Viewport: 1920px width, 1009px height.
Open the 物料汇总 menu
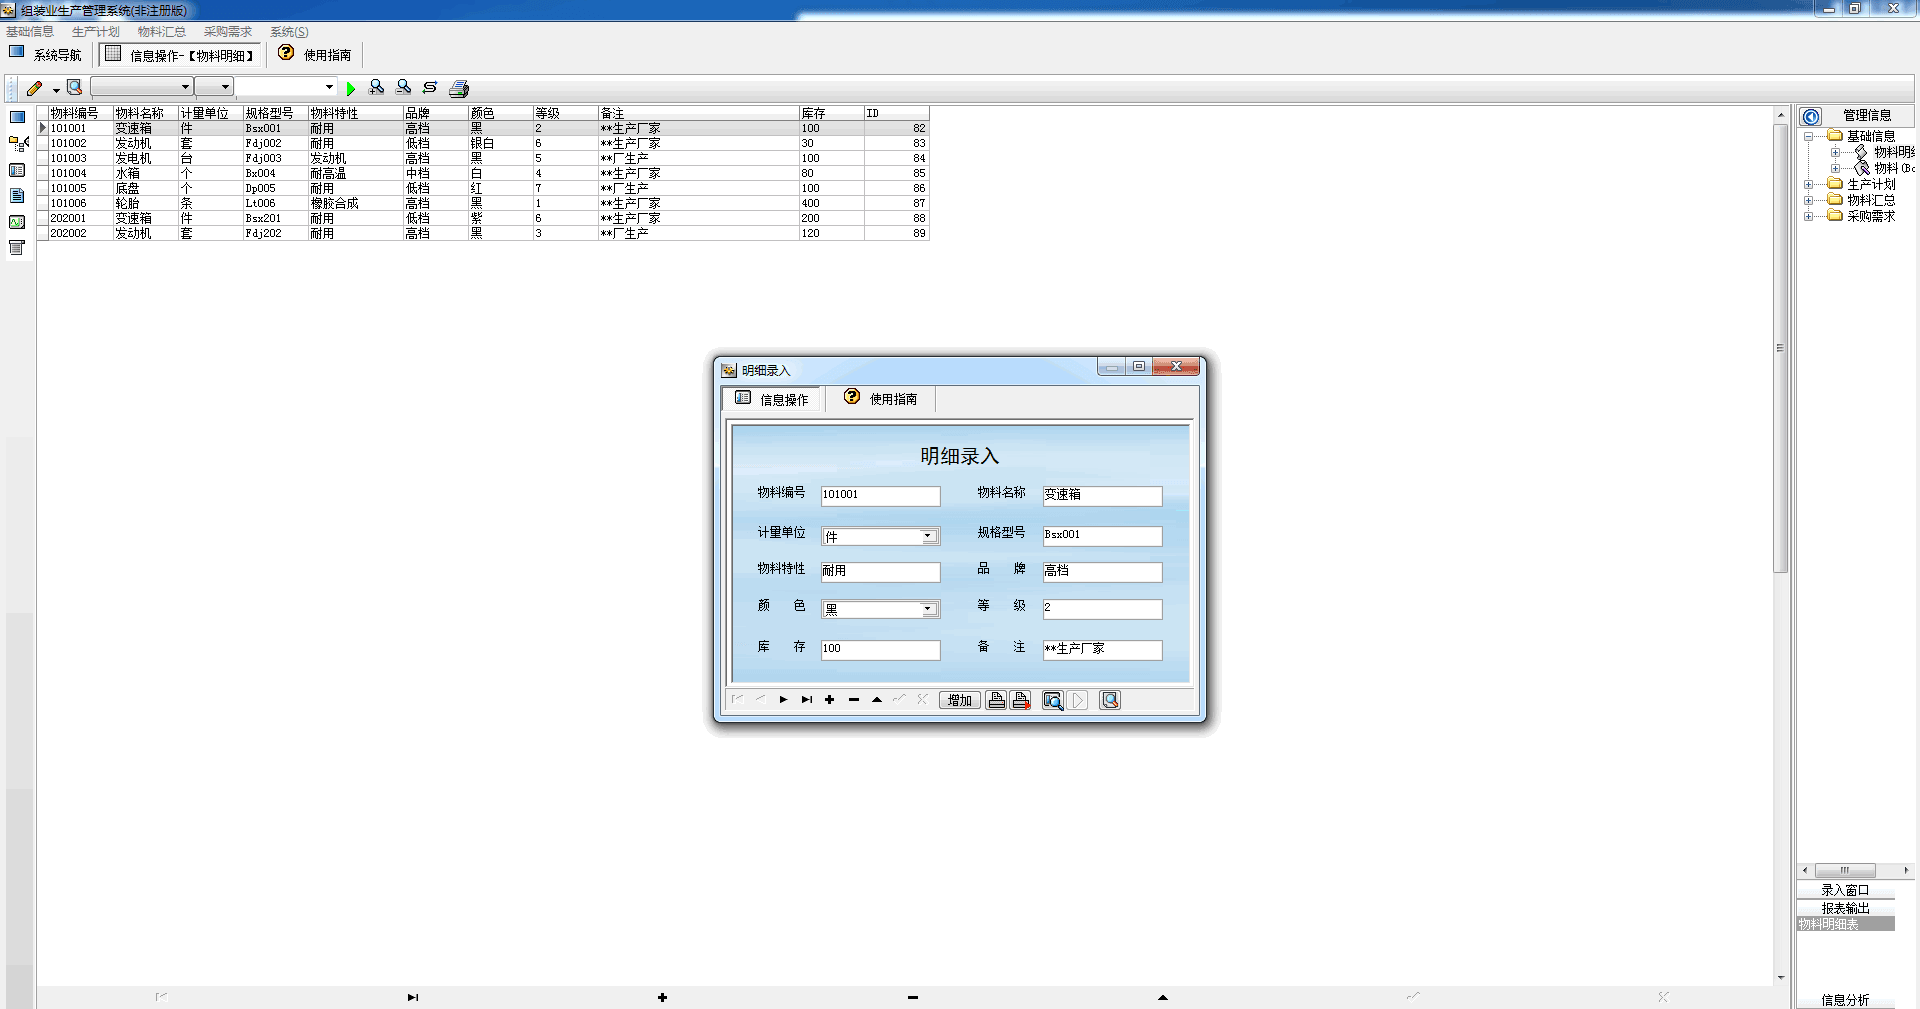coord(161,32)
